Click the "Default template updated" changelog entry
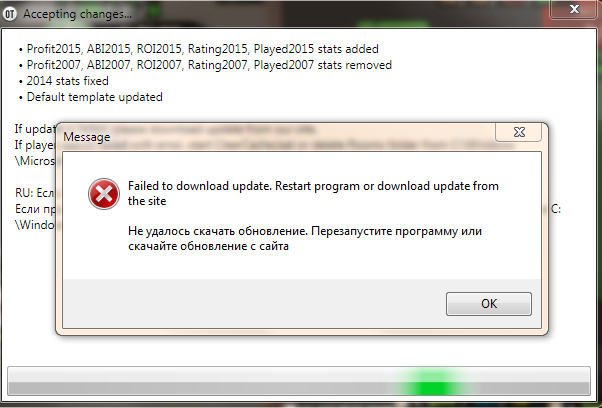 coord(94,97)
